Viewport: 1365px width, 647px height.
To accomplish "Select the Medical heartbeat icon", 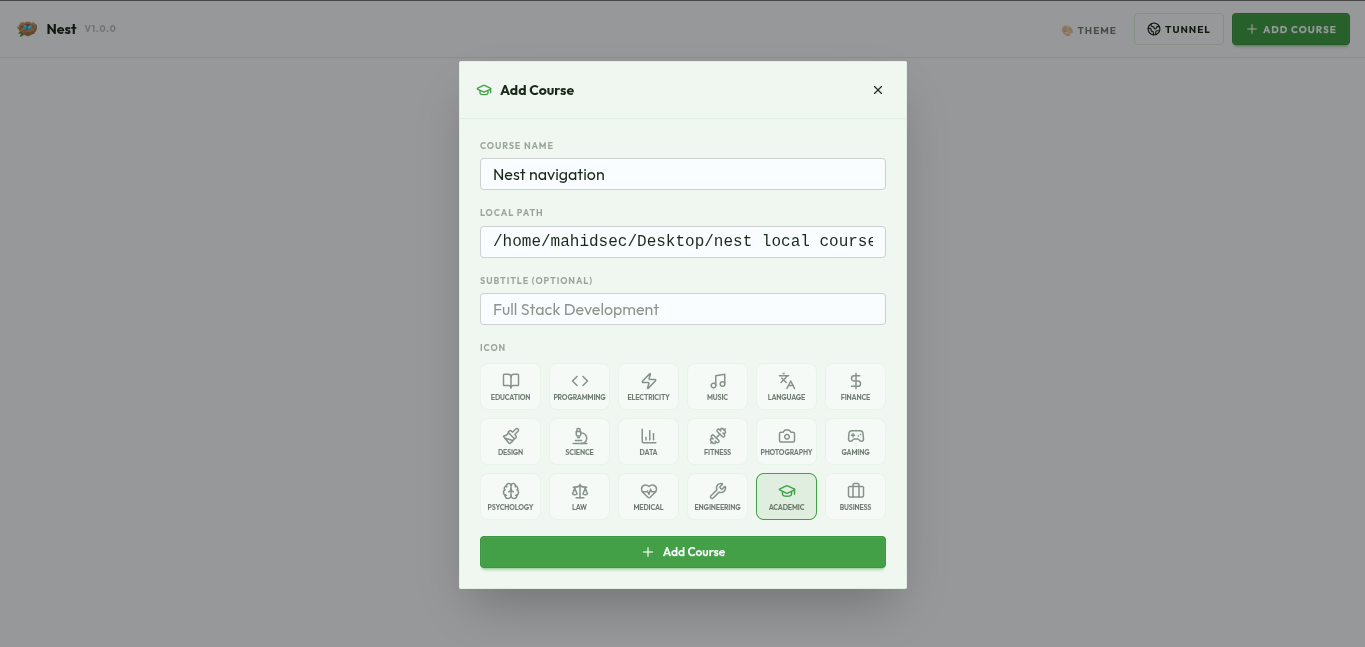I will 648,496.
